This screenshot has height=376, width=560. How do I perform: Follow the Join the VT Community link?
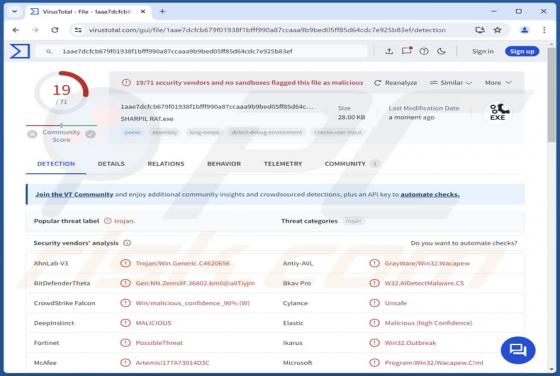74,194
